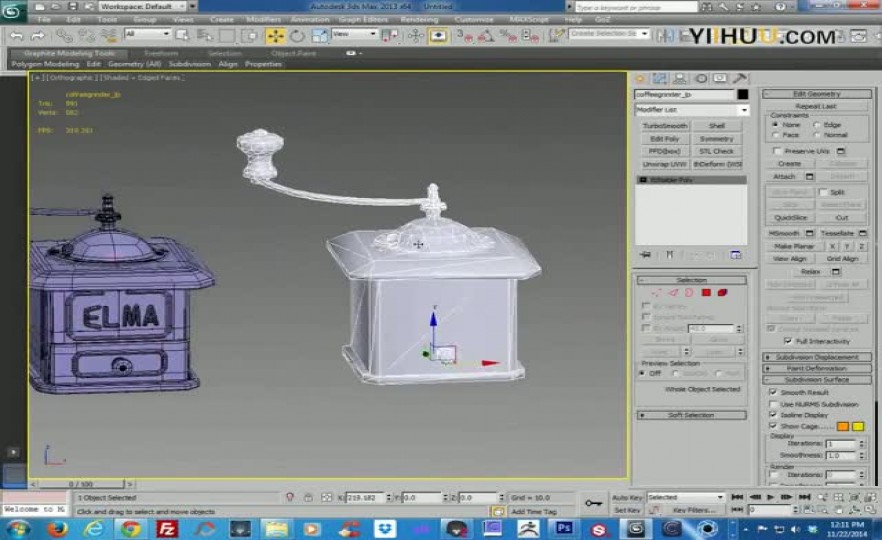This screenshot has height=540, width=882.
Task: Select the None constraint radio button
Action: tap(776, 124)
